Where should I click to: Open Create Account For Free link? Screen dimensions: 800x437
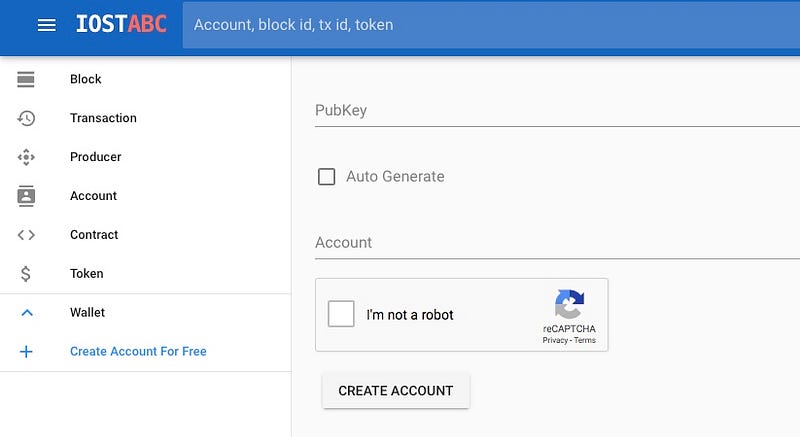(138, 351)
